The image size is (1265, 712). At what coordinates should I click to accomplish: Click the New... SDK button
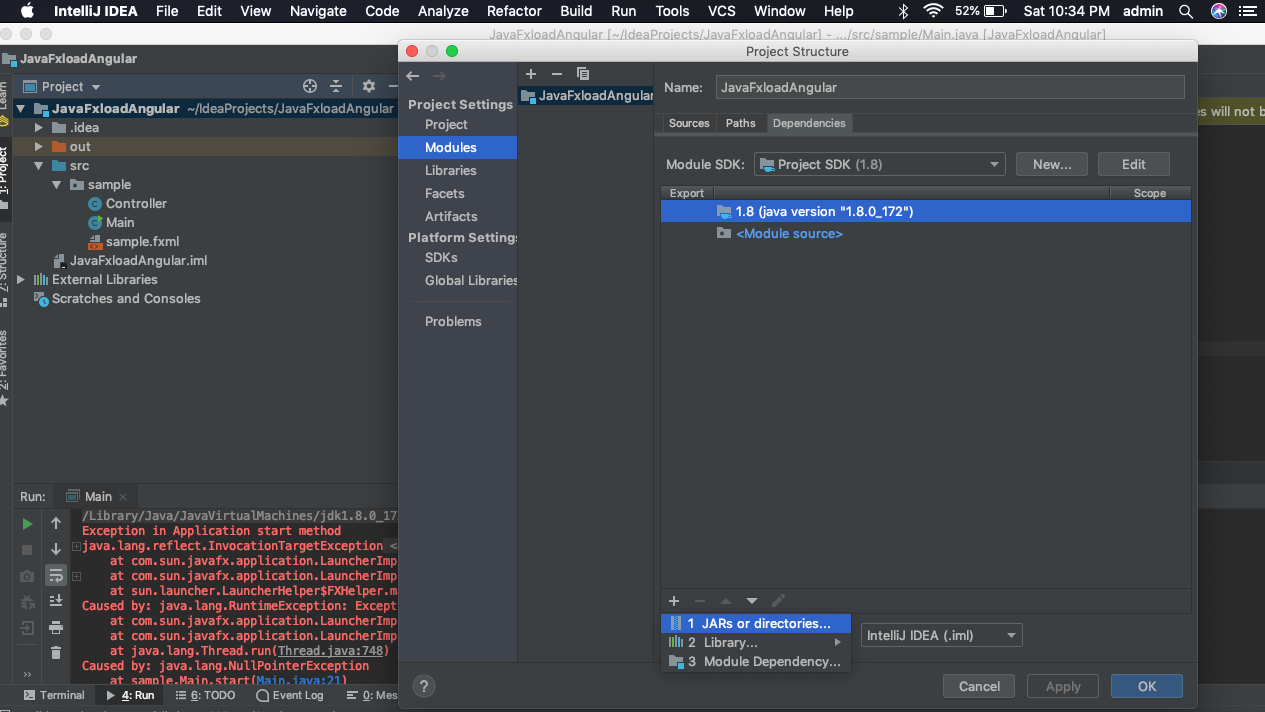tap(1052, 164)
